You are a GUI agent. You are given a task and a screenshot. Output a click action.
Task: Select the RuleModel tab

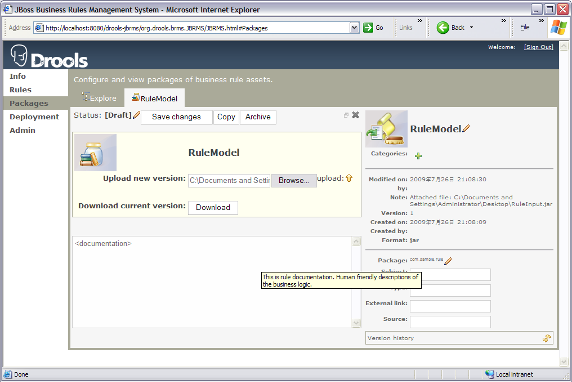(154, 98)
